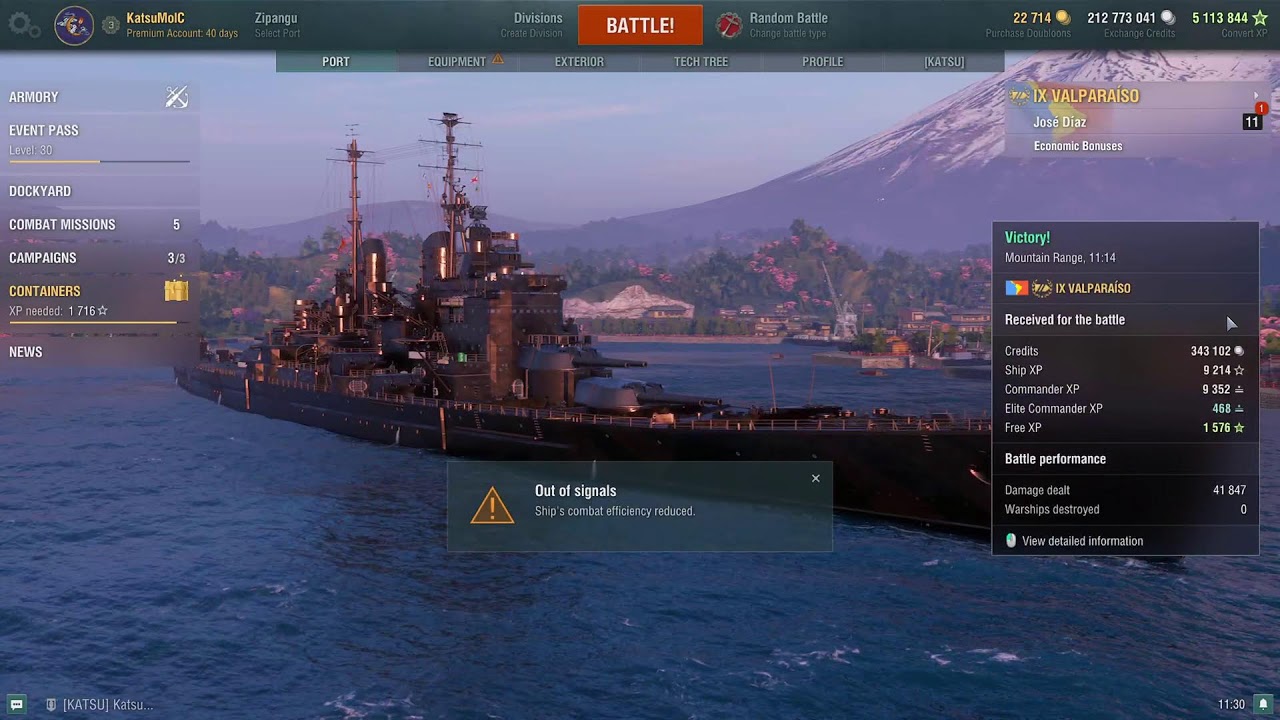Screen dimensions: 1280x720
Task: Click the account level 3 badge
Action: point(111,25)
